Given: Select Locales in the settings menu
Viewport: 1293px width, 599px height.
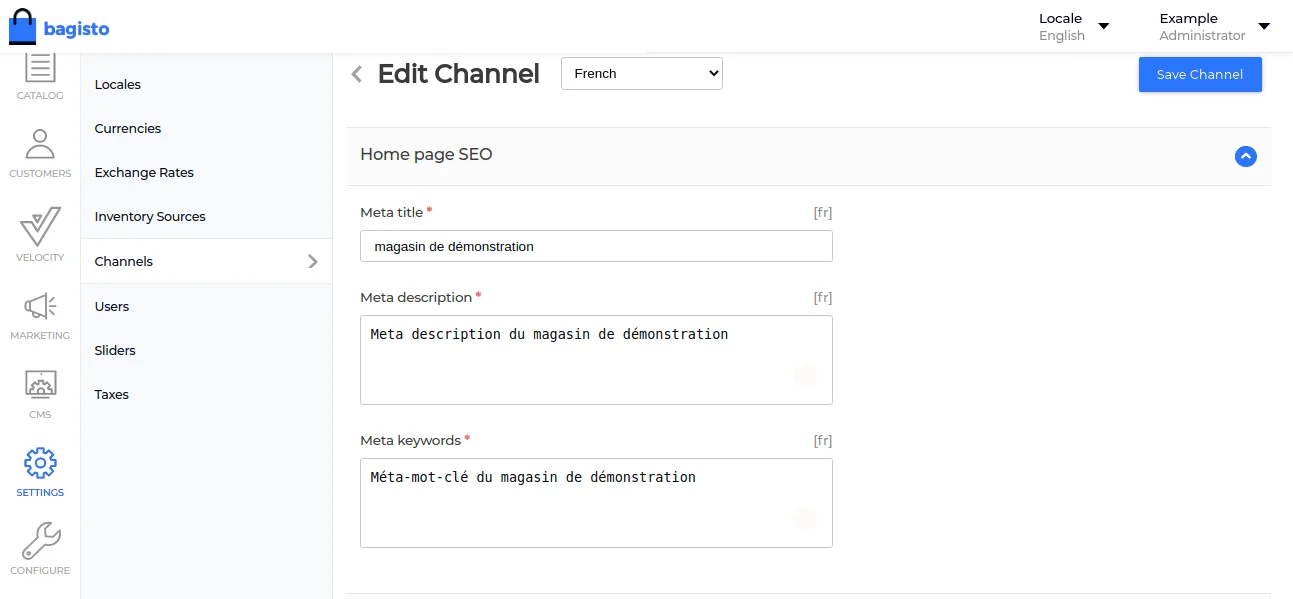Looking at the screenshot, I should pyautogui.click(x=118, y=85).
